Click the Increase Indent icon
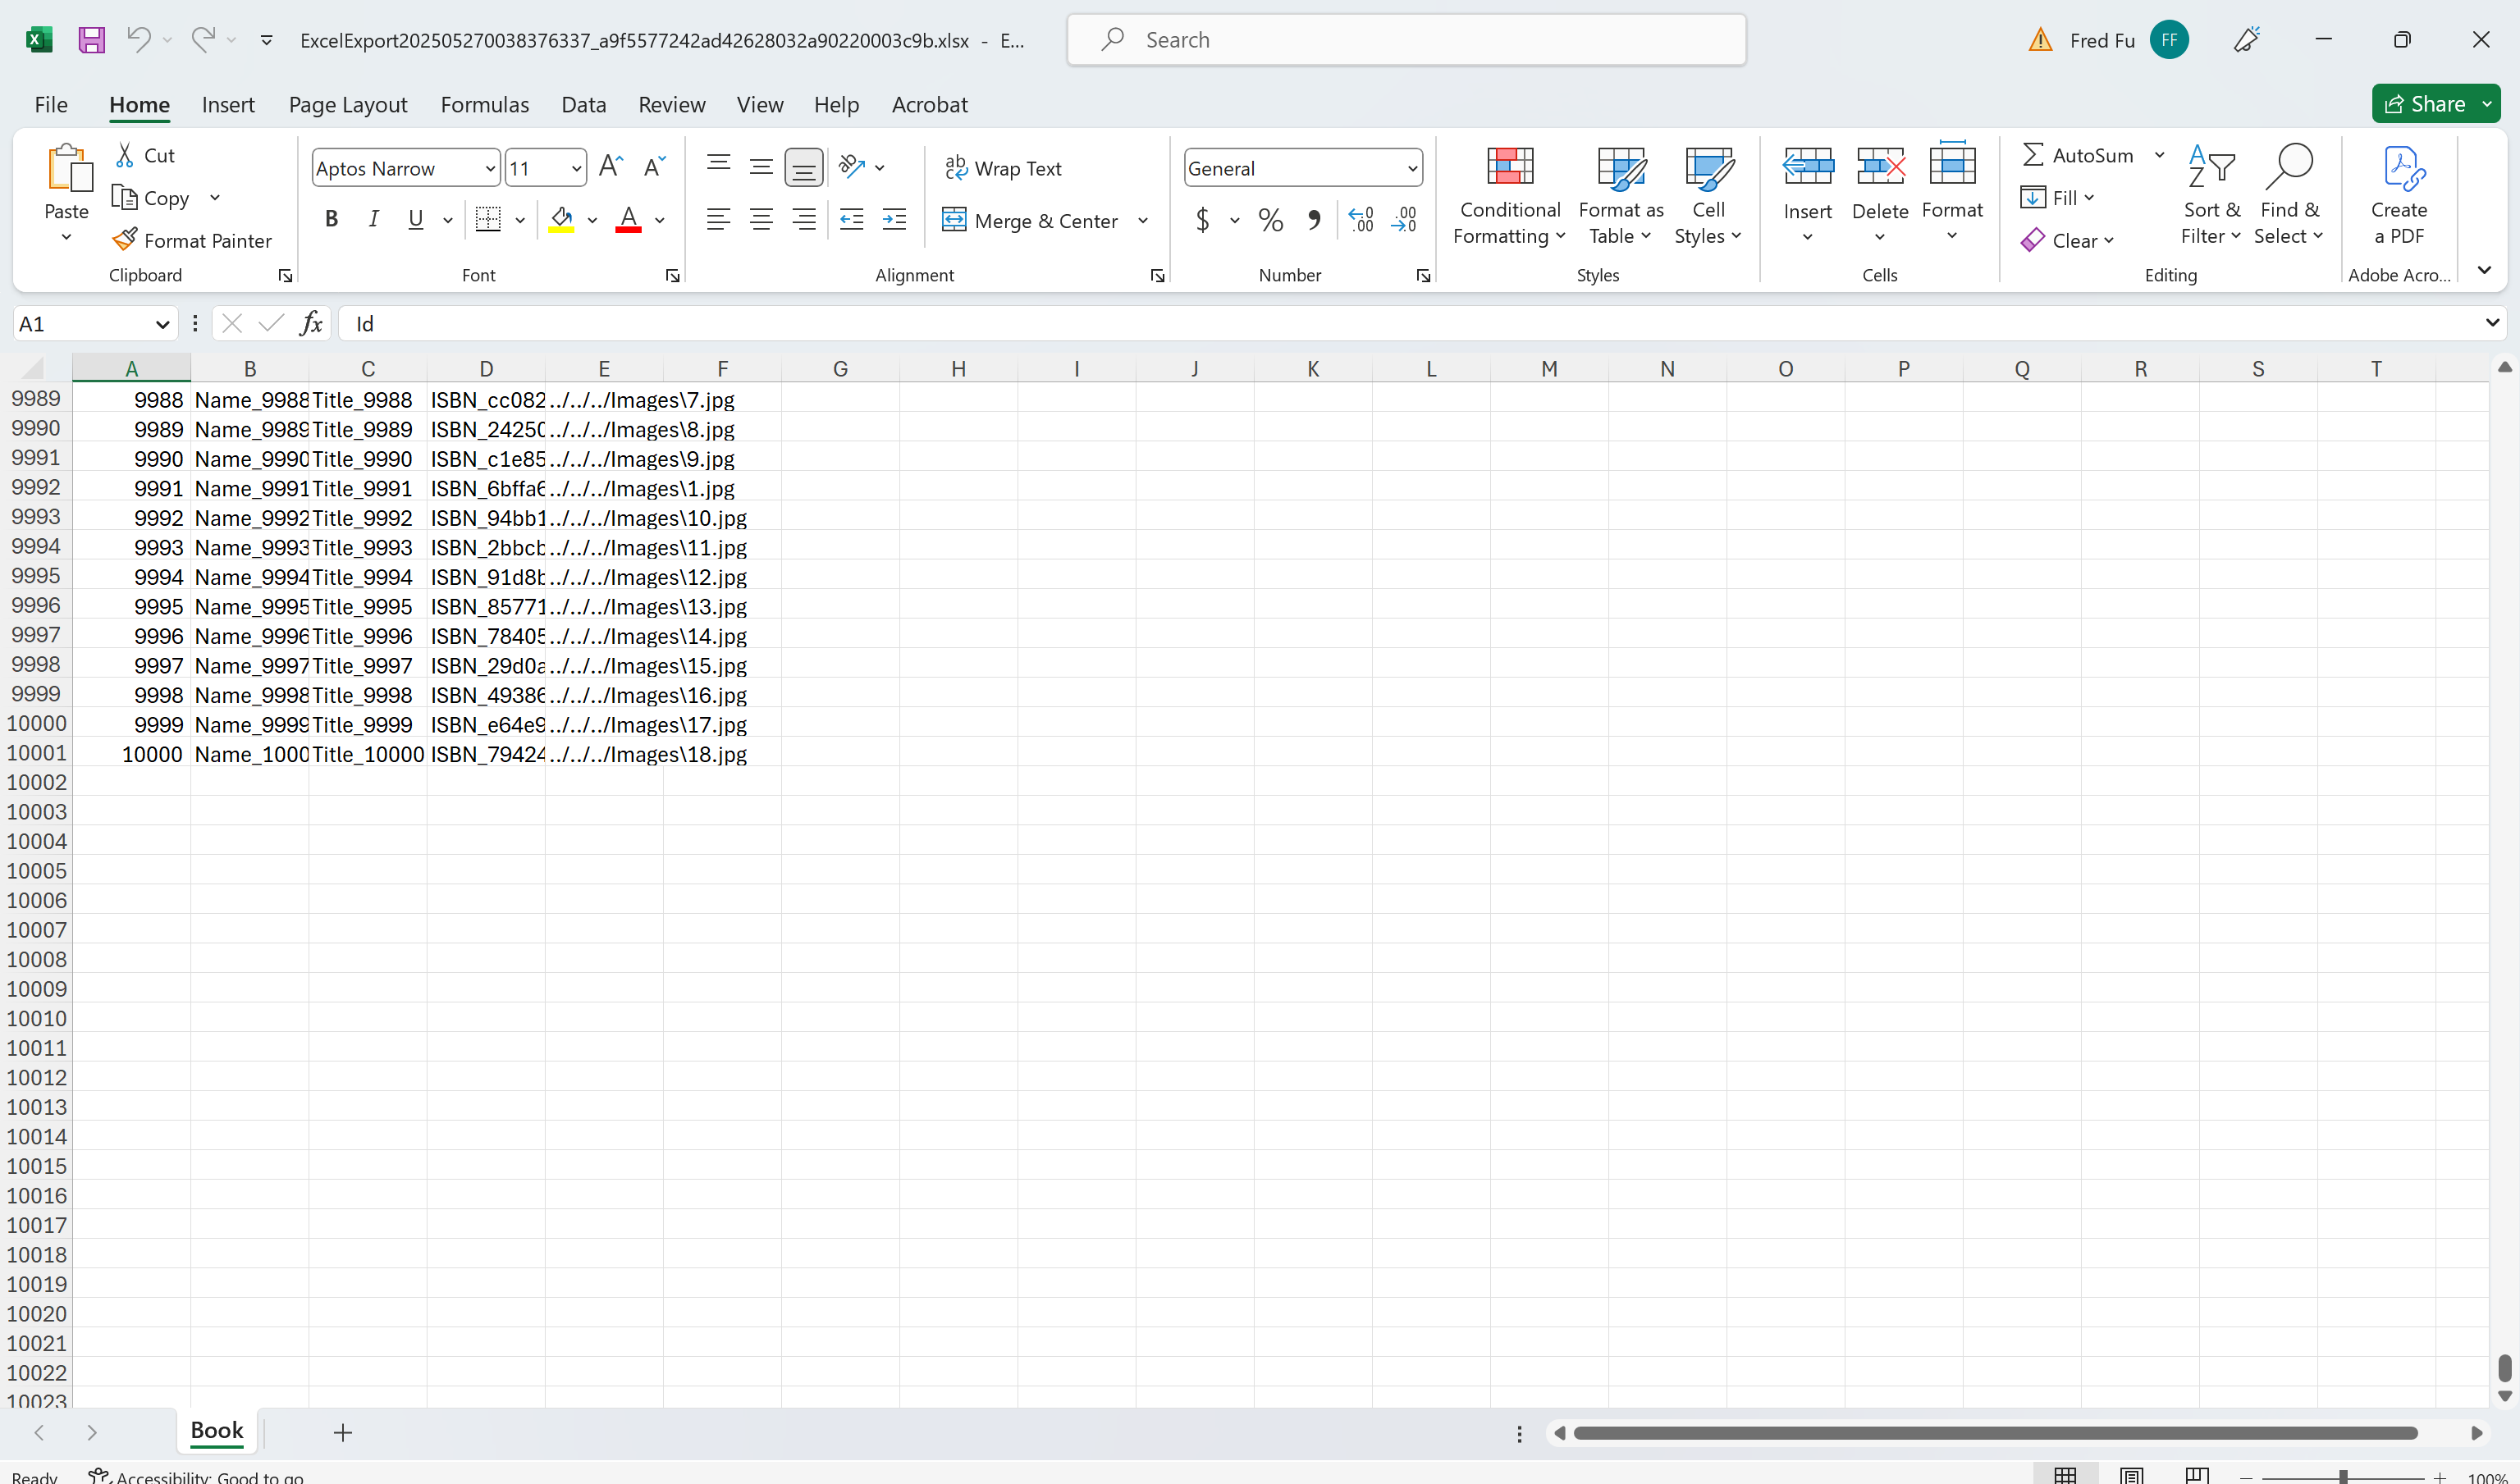 894,220
